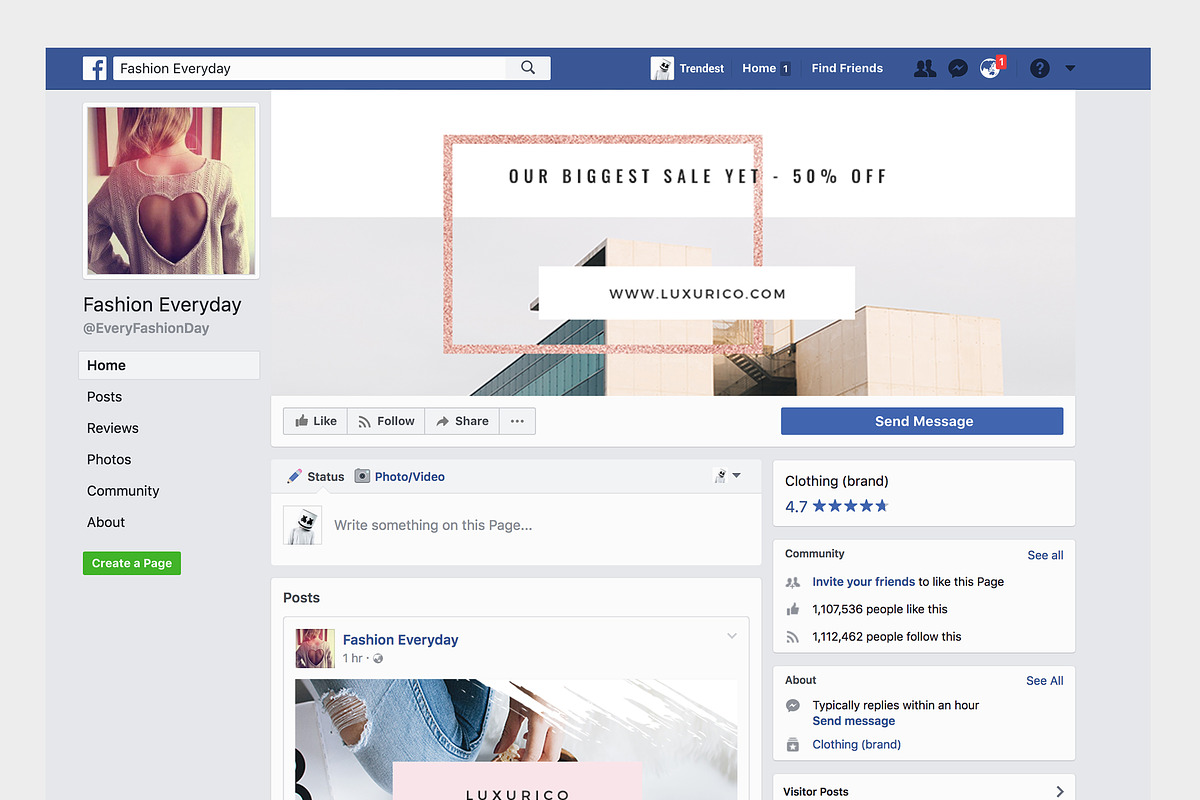The height and width of the screenshot is (800, 1200).
Task: Click the 1,107,536 people like this text
Action: tap(880, 609)
